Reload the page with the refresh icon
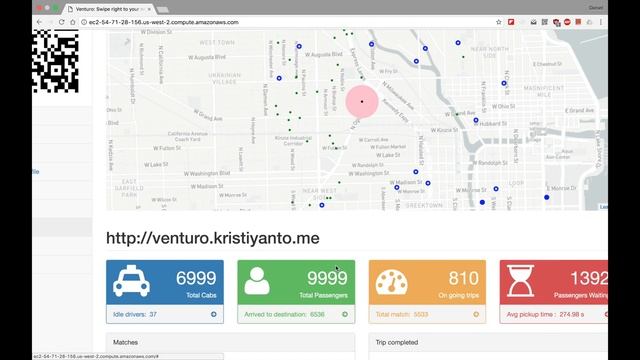The image size is (640, 360). pyautogui.click(x=62, y=22)
